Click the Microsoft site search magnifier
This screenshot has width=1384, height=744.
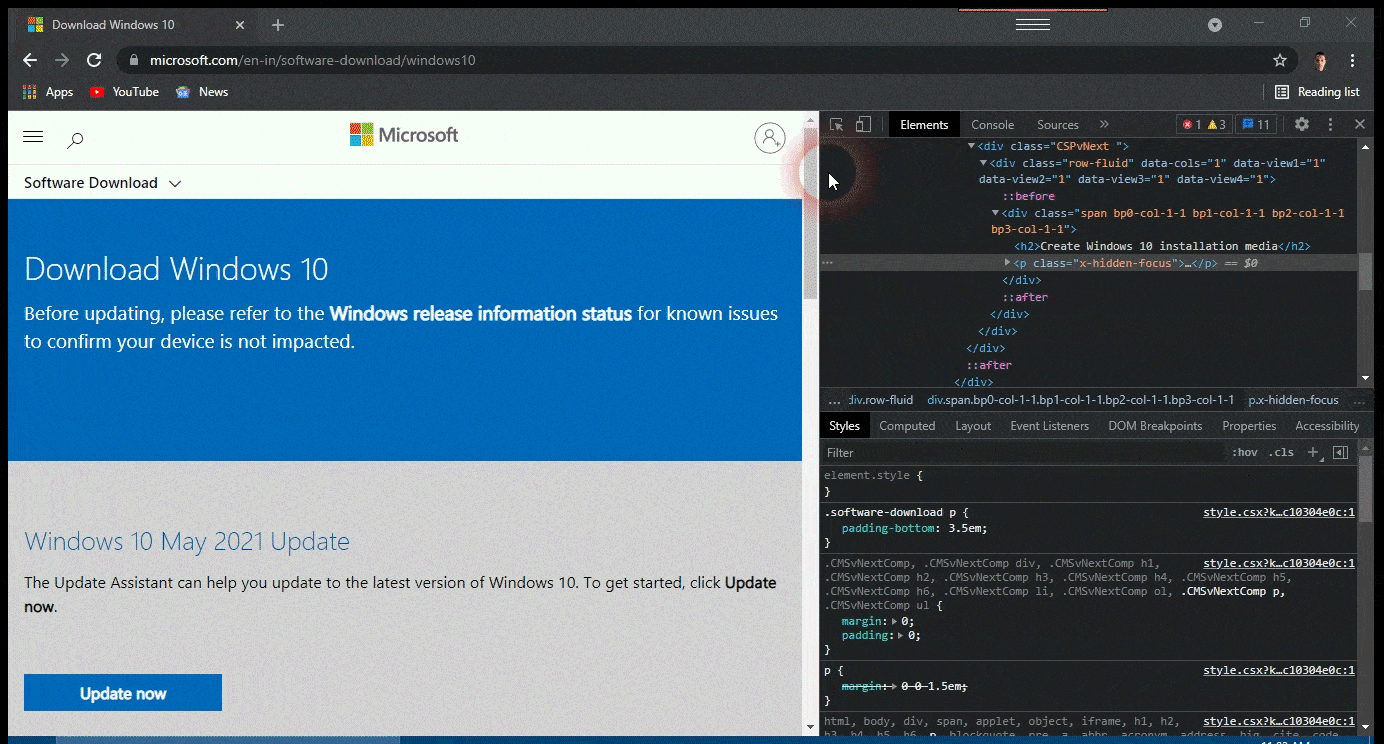click(x=75, y=140)
